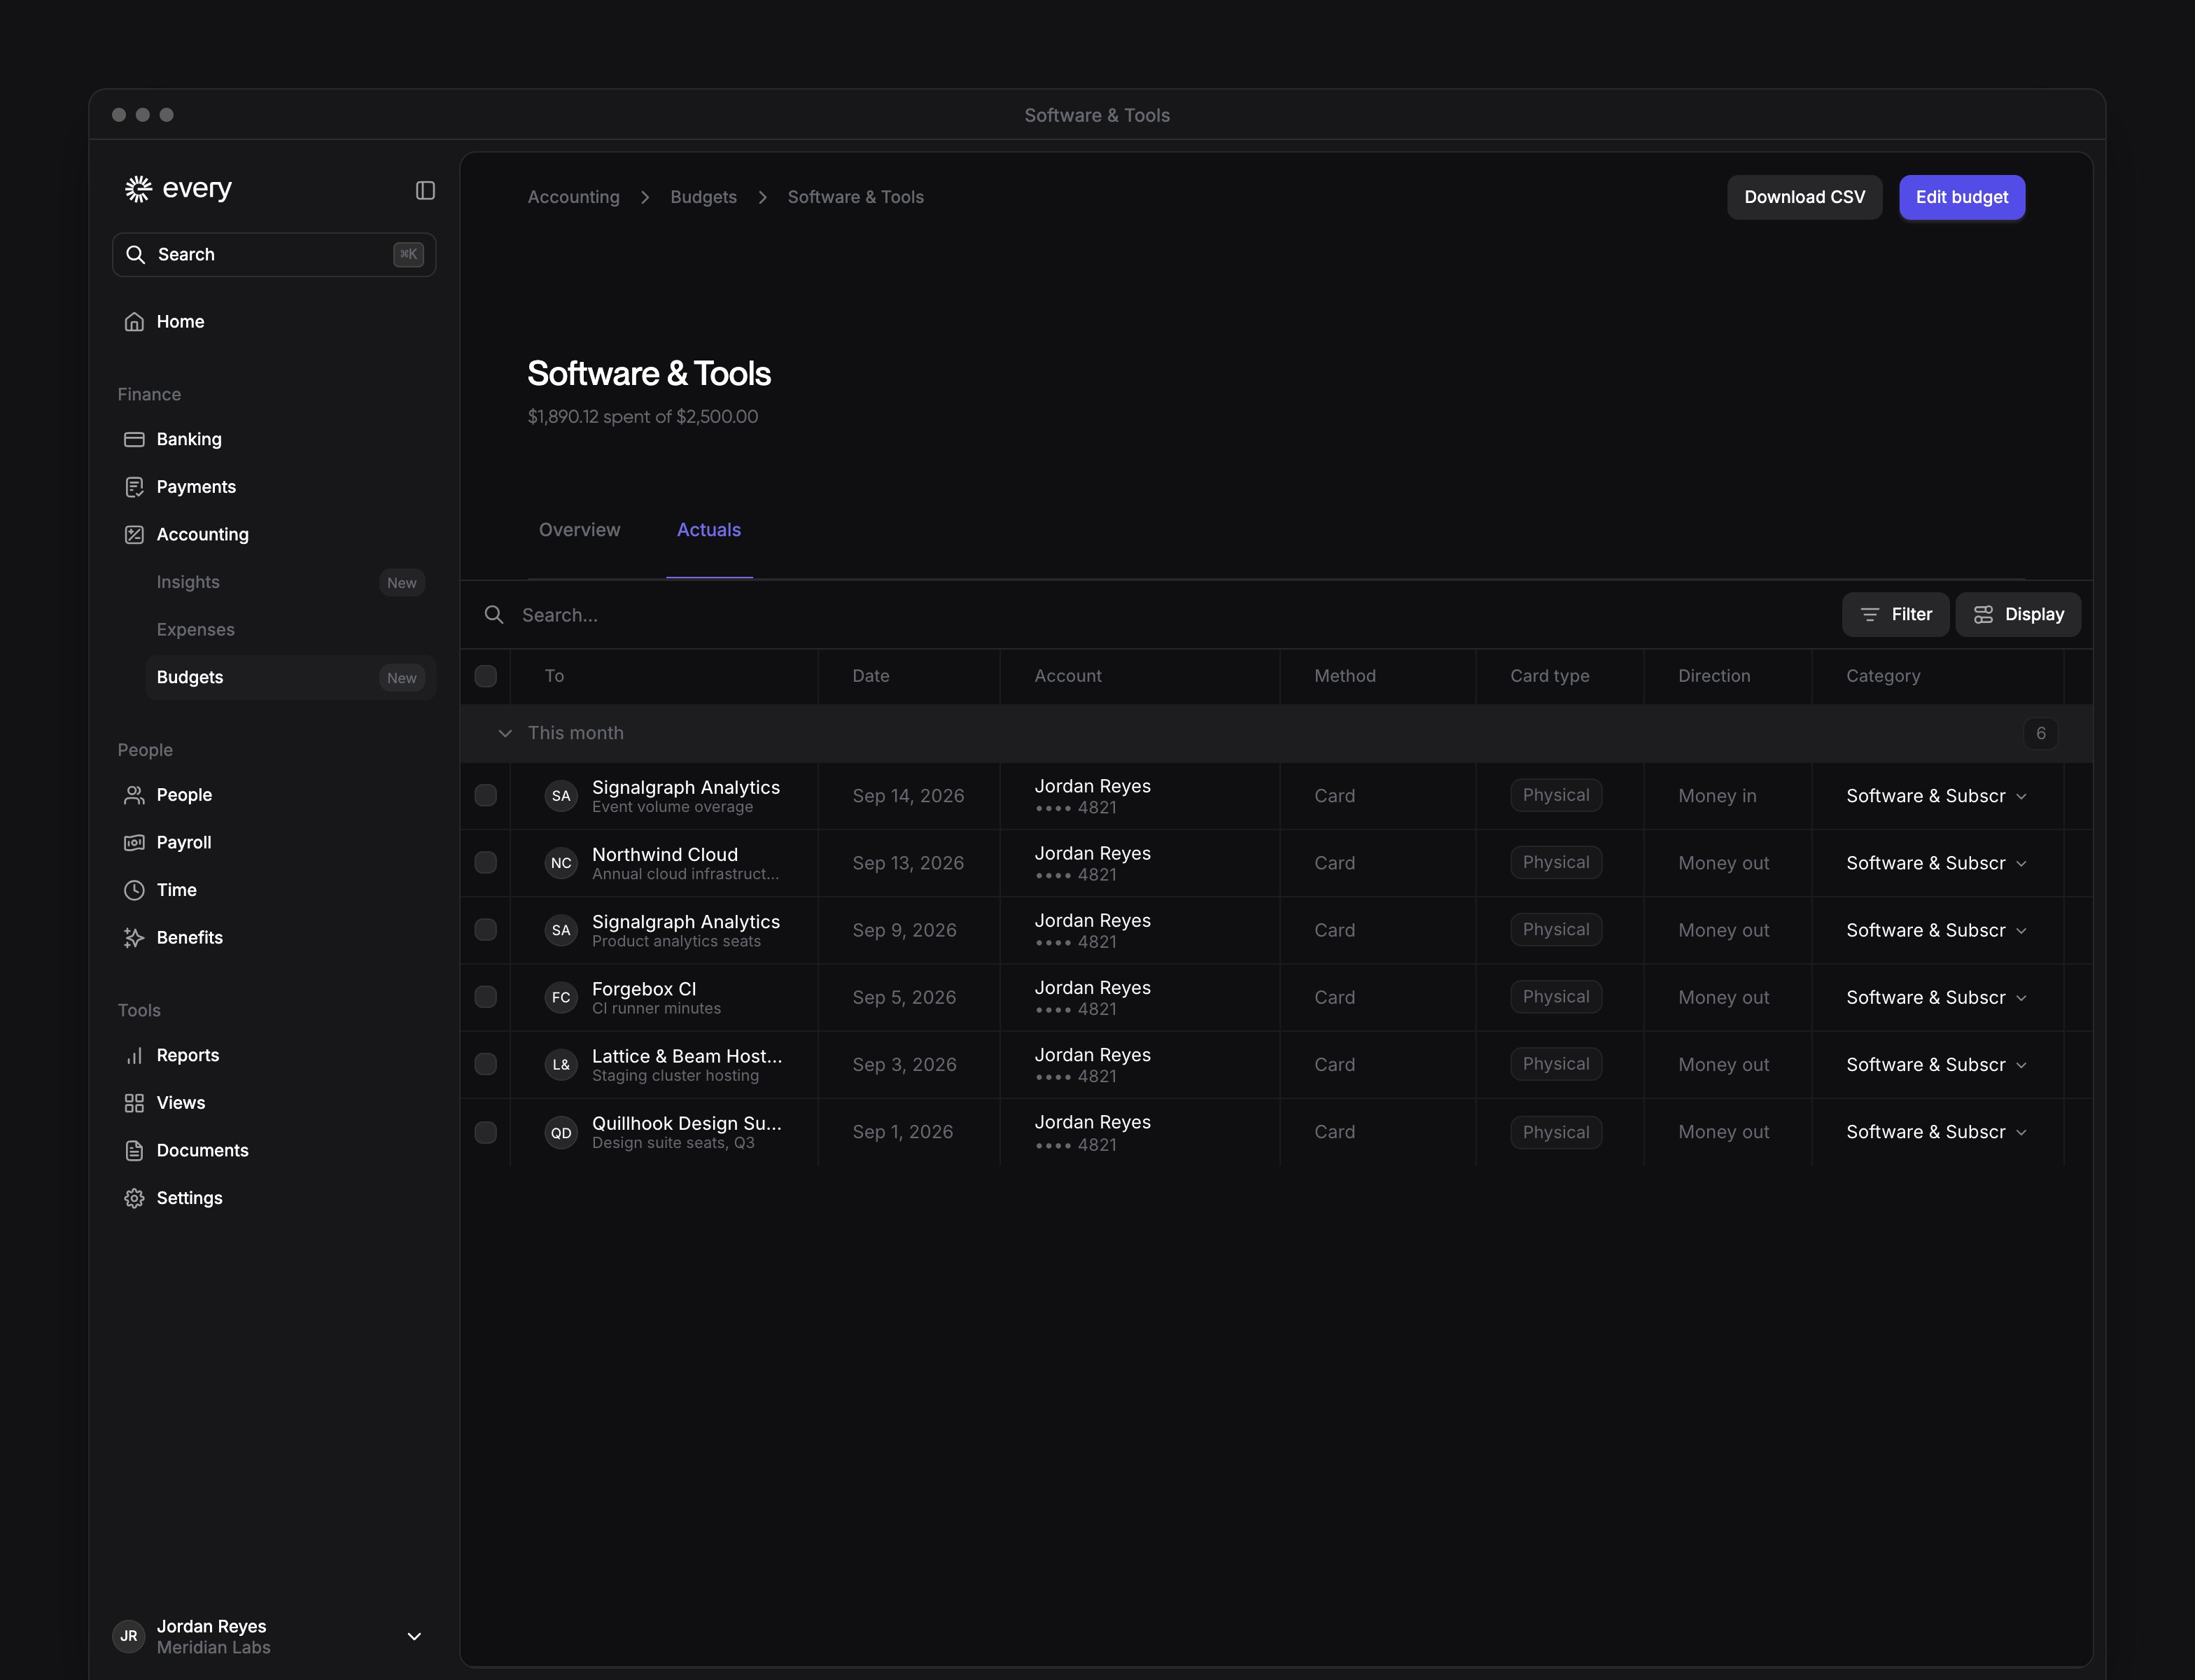Screen dimensions: 2195x1680
Task: Expand the Jordan Reyes account menu
Action: coord(414,1636)
